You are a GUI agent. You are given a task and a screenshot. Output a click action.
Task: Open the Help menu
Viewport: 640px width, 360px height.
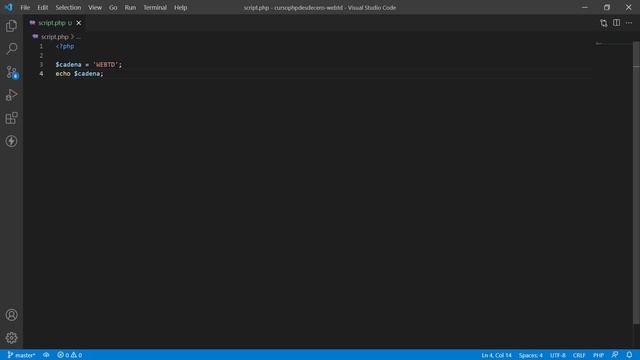pos(180,7)
